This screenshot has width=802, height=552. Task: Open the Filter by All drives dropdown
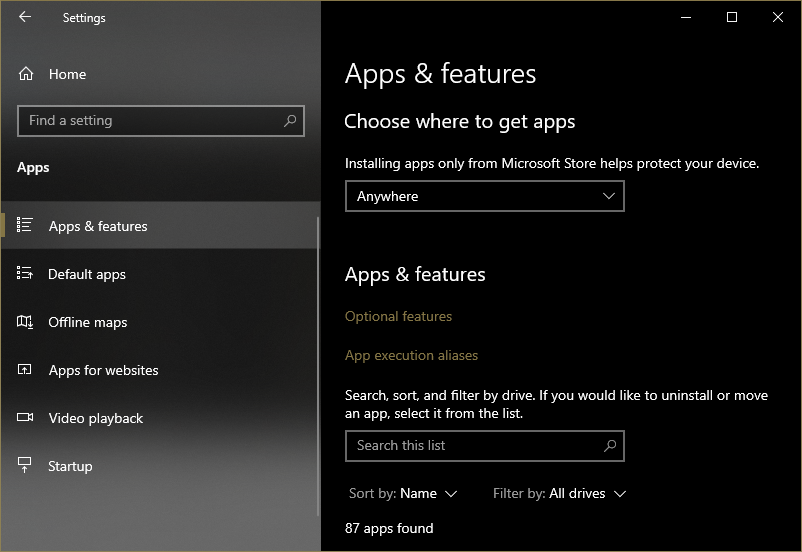tap(559, 493)
